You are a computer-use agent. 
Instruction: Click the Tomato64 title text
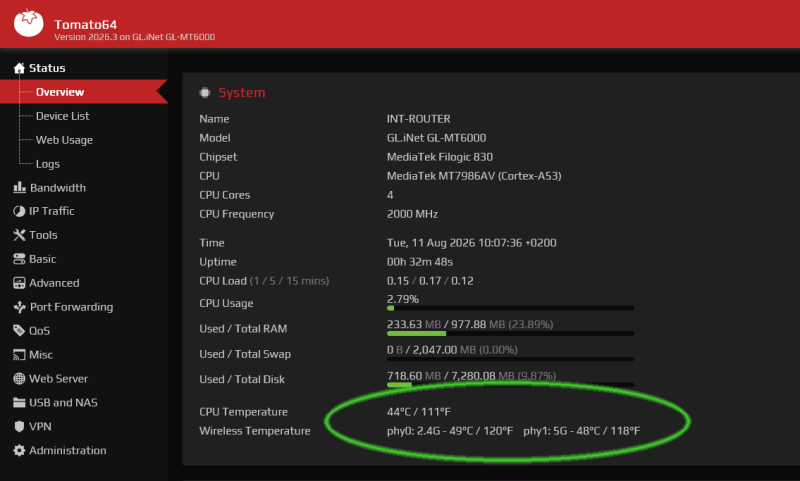point(85,24)
